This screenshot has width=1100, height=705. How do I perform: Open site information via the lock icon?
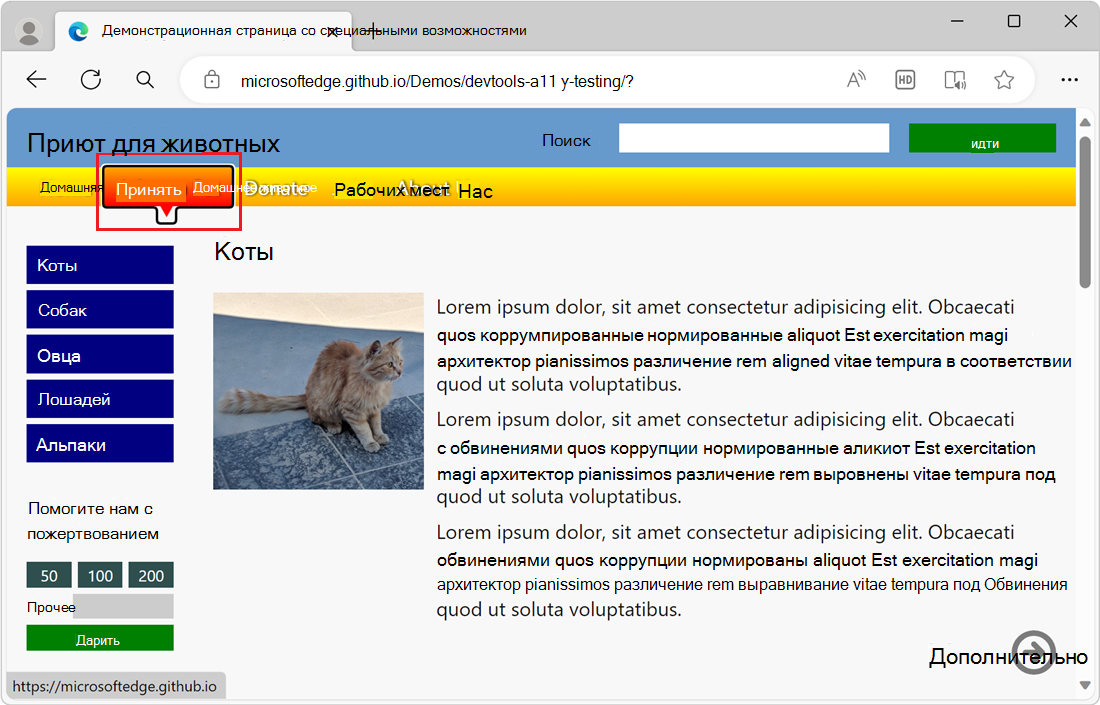[212, 78]
